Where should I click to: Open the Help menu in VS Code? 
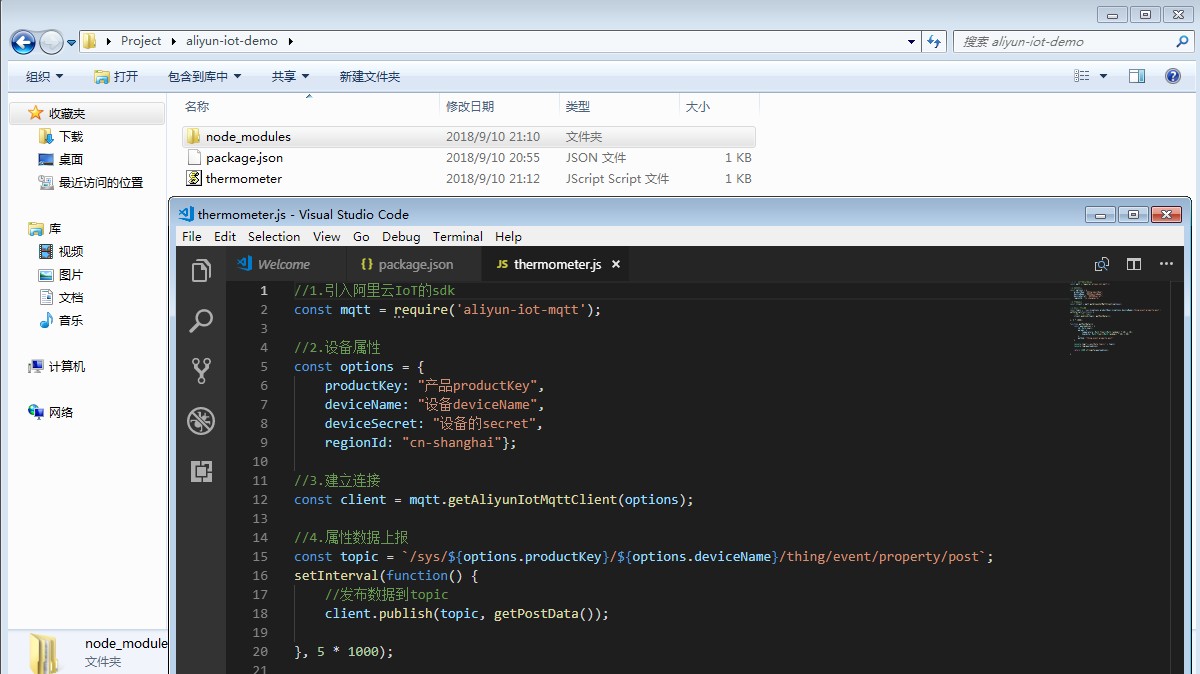(x=508, y=237)
